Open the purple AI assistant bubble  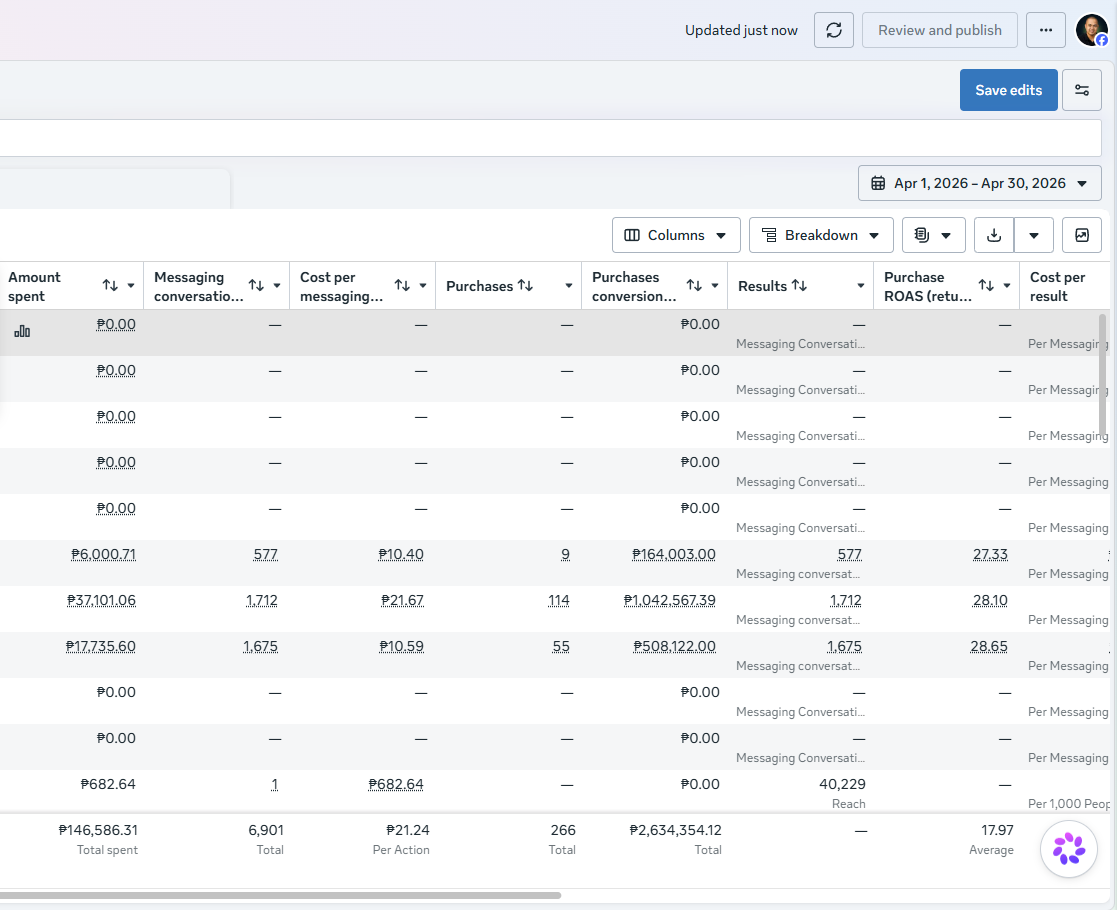pos(1069,849)
